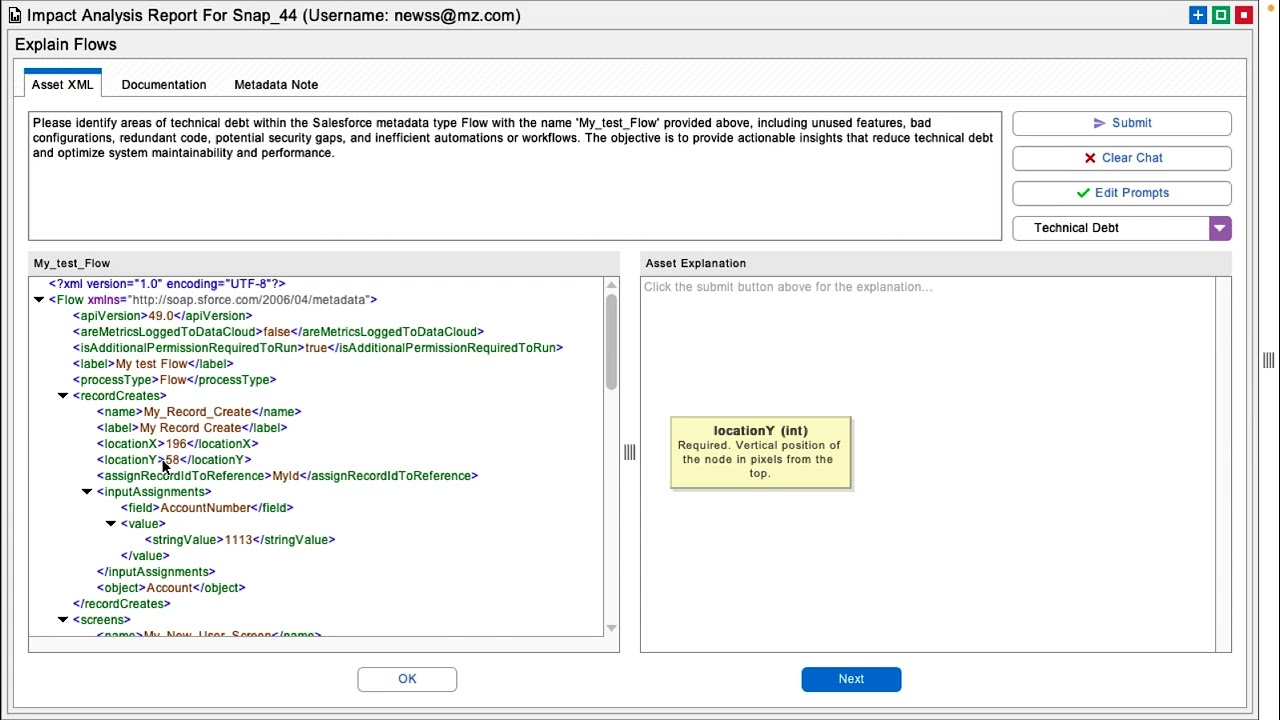The width and height of the screenshot is (1280, 720).
Task: Click the right edge panel grip handle
Action: (x=1268, y=360)
